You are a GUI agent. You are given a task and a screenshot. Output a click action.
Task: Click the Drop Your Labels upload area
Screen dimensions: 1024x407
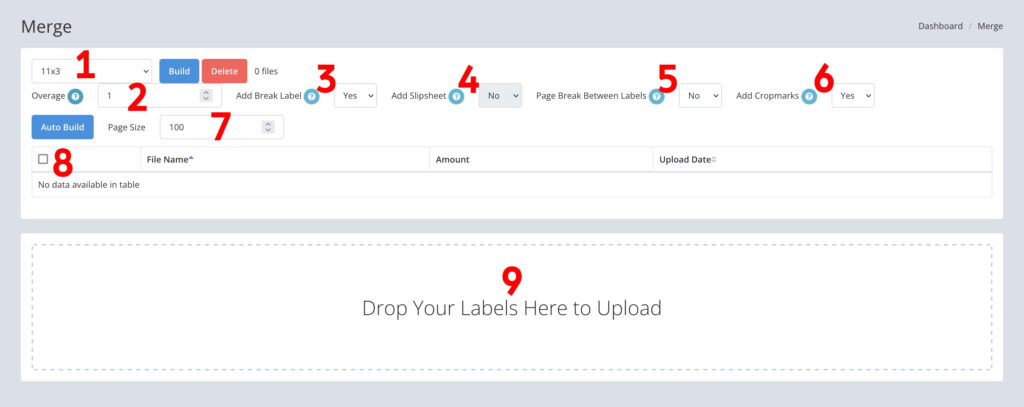(x=512, y=308)
